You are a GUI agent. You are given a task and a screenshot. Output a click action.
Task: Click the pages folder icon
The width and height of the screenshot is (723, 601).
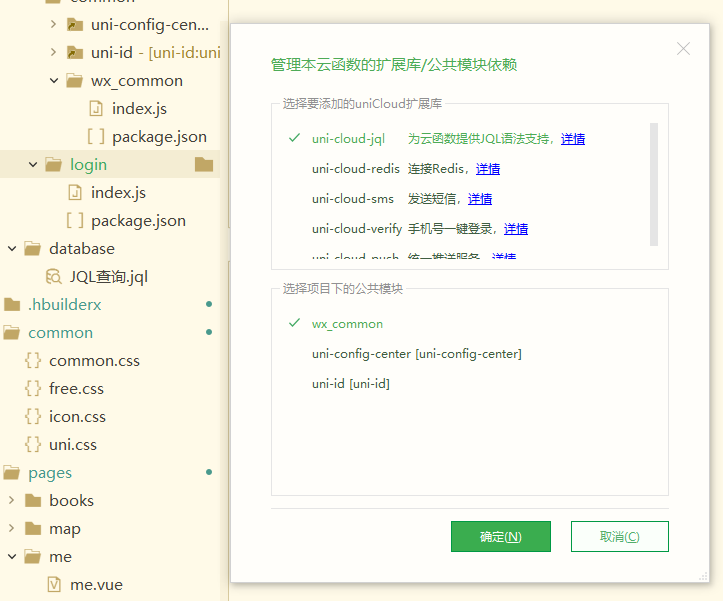(x=12, y=472)
